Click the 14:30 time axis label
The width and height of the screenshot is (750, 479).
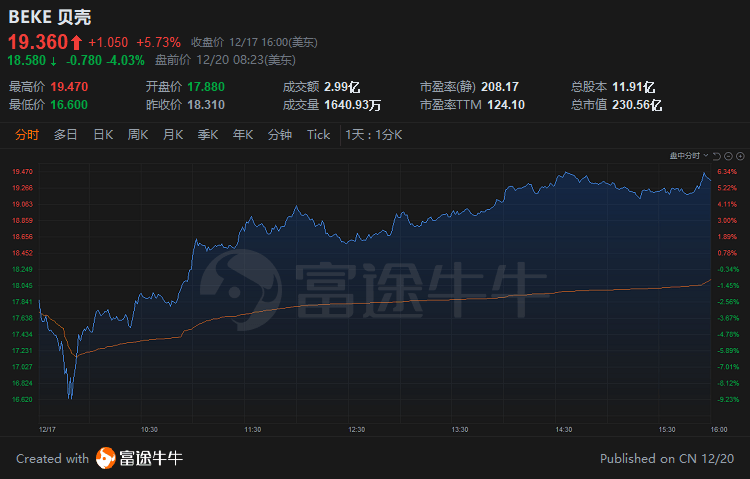point(564,430)
